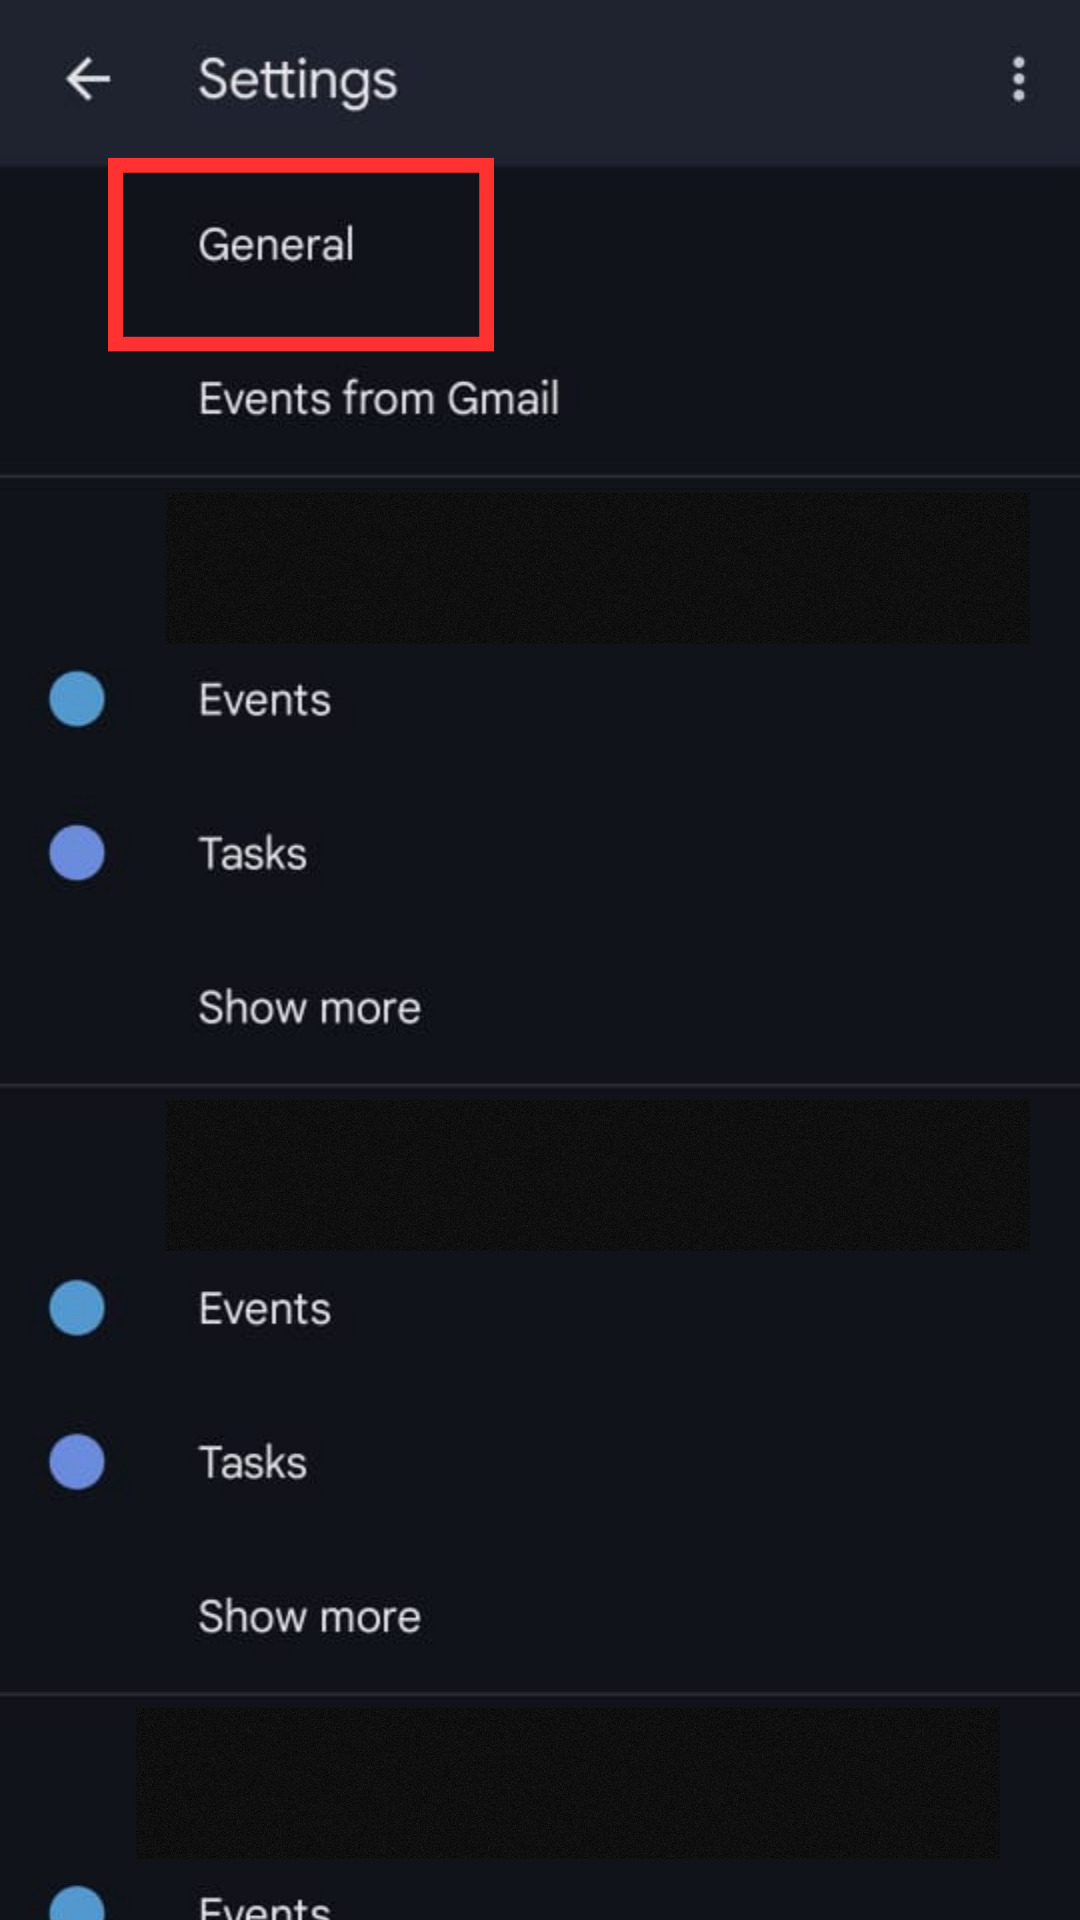Open the General settings entry

click(x=277, y=245)
